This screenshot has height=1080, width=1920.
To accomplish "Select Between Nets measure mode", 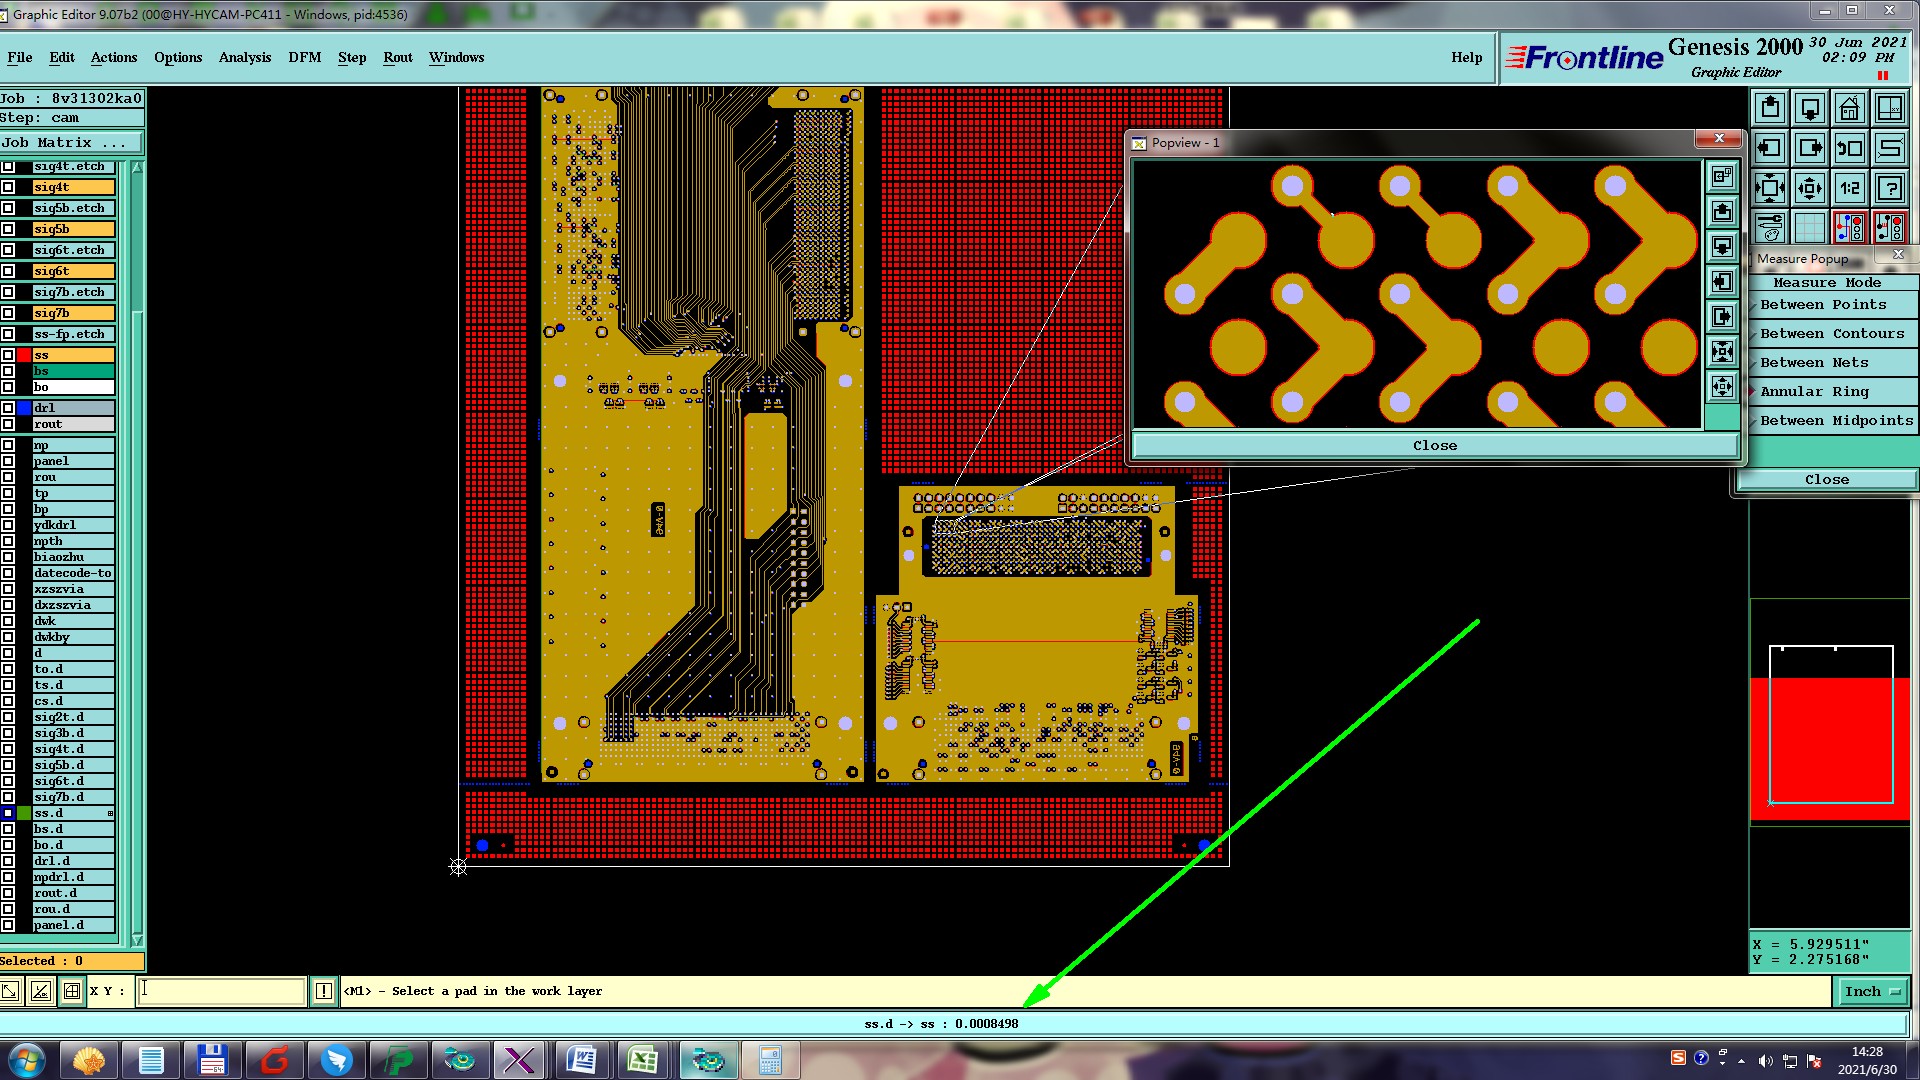I will pyautogui.click(x=1813, y=363).
